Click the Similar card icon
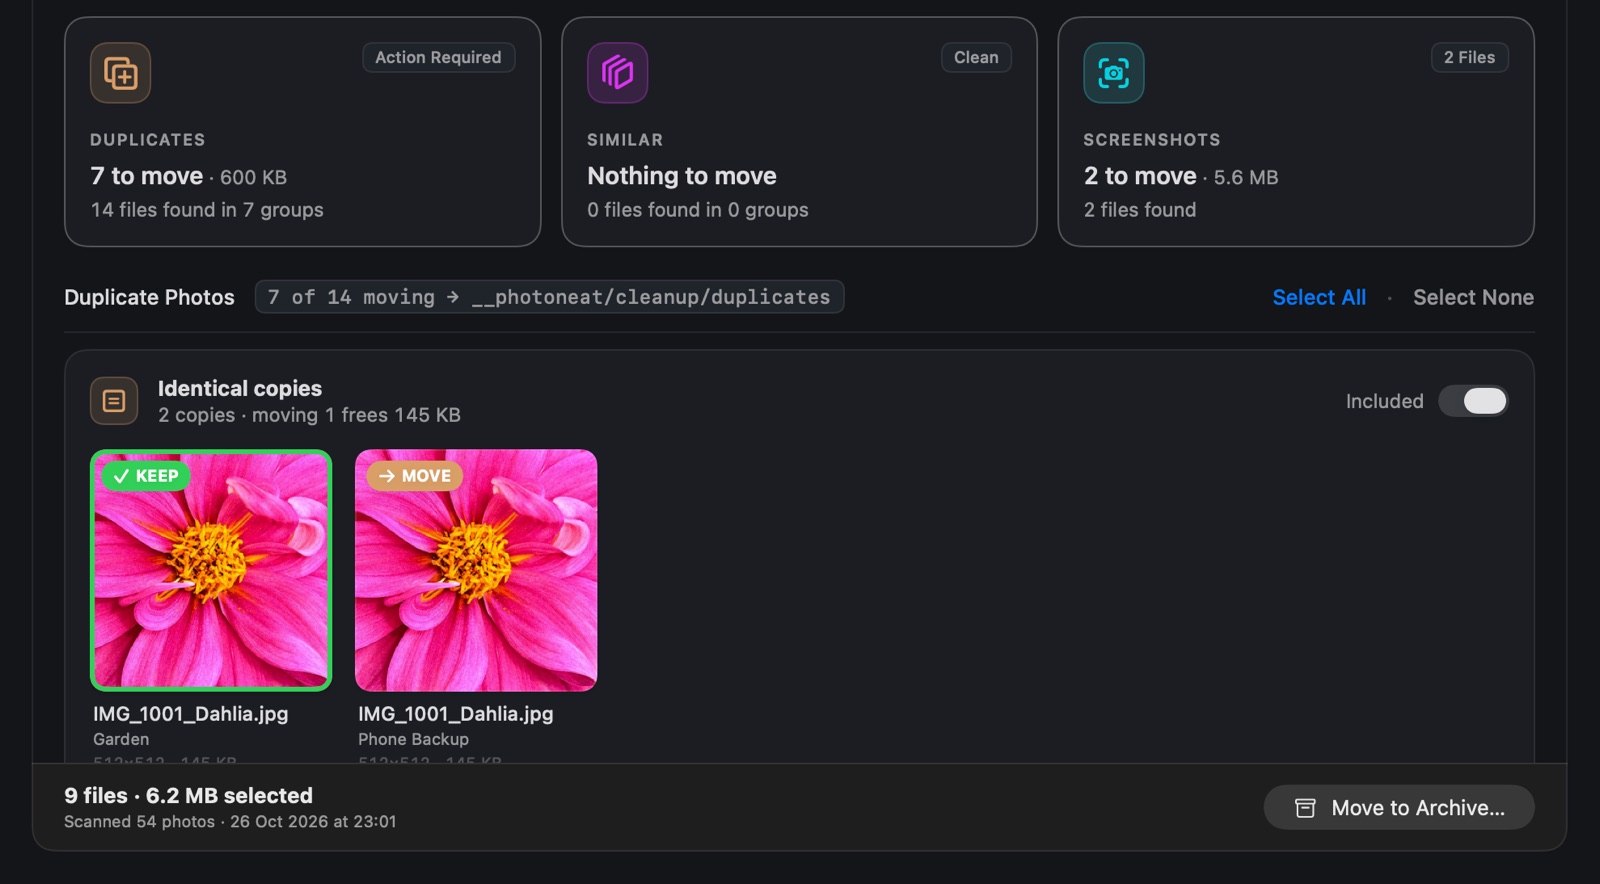1600x884 pixels. pos(617,73)
